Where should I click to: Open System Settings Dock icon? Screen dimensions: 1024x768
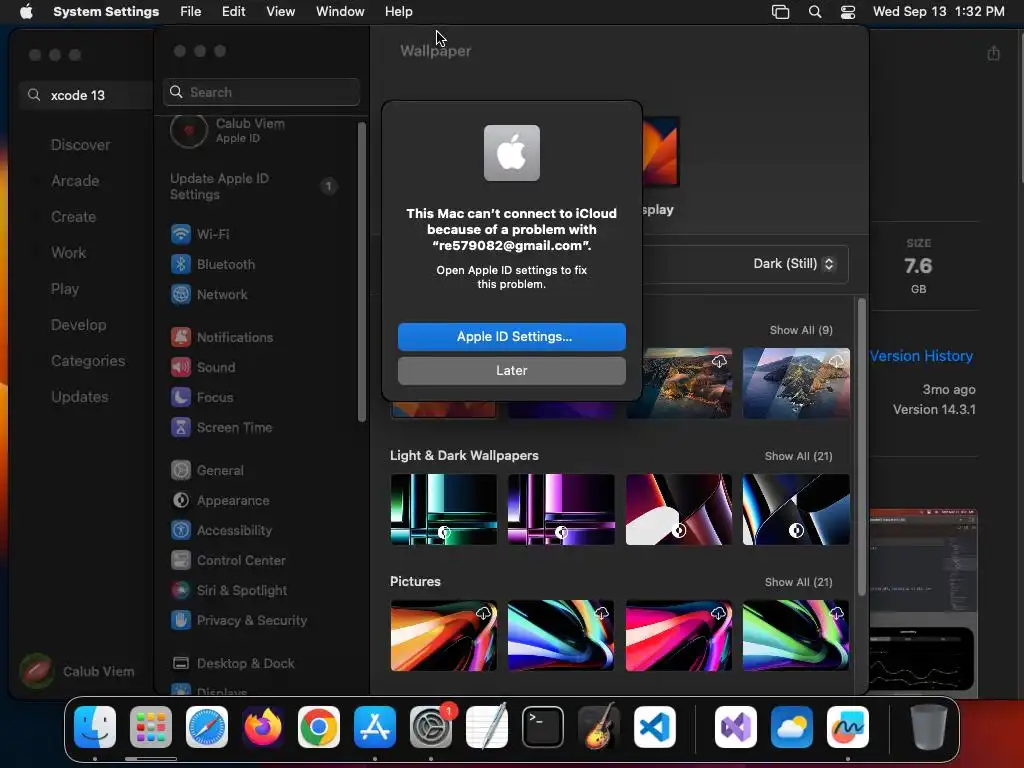[431, 727]
